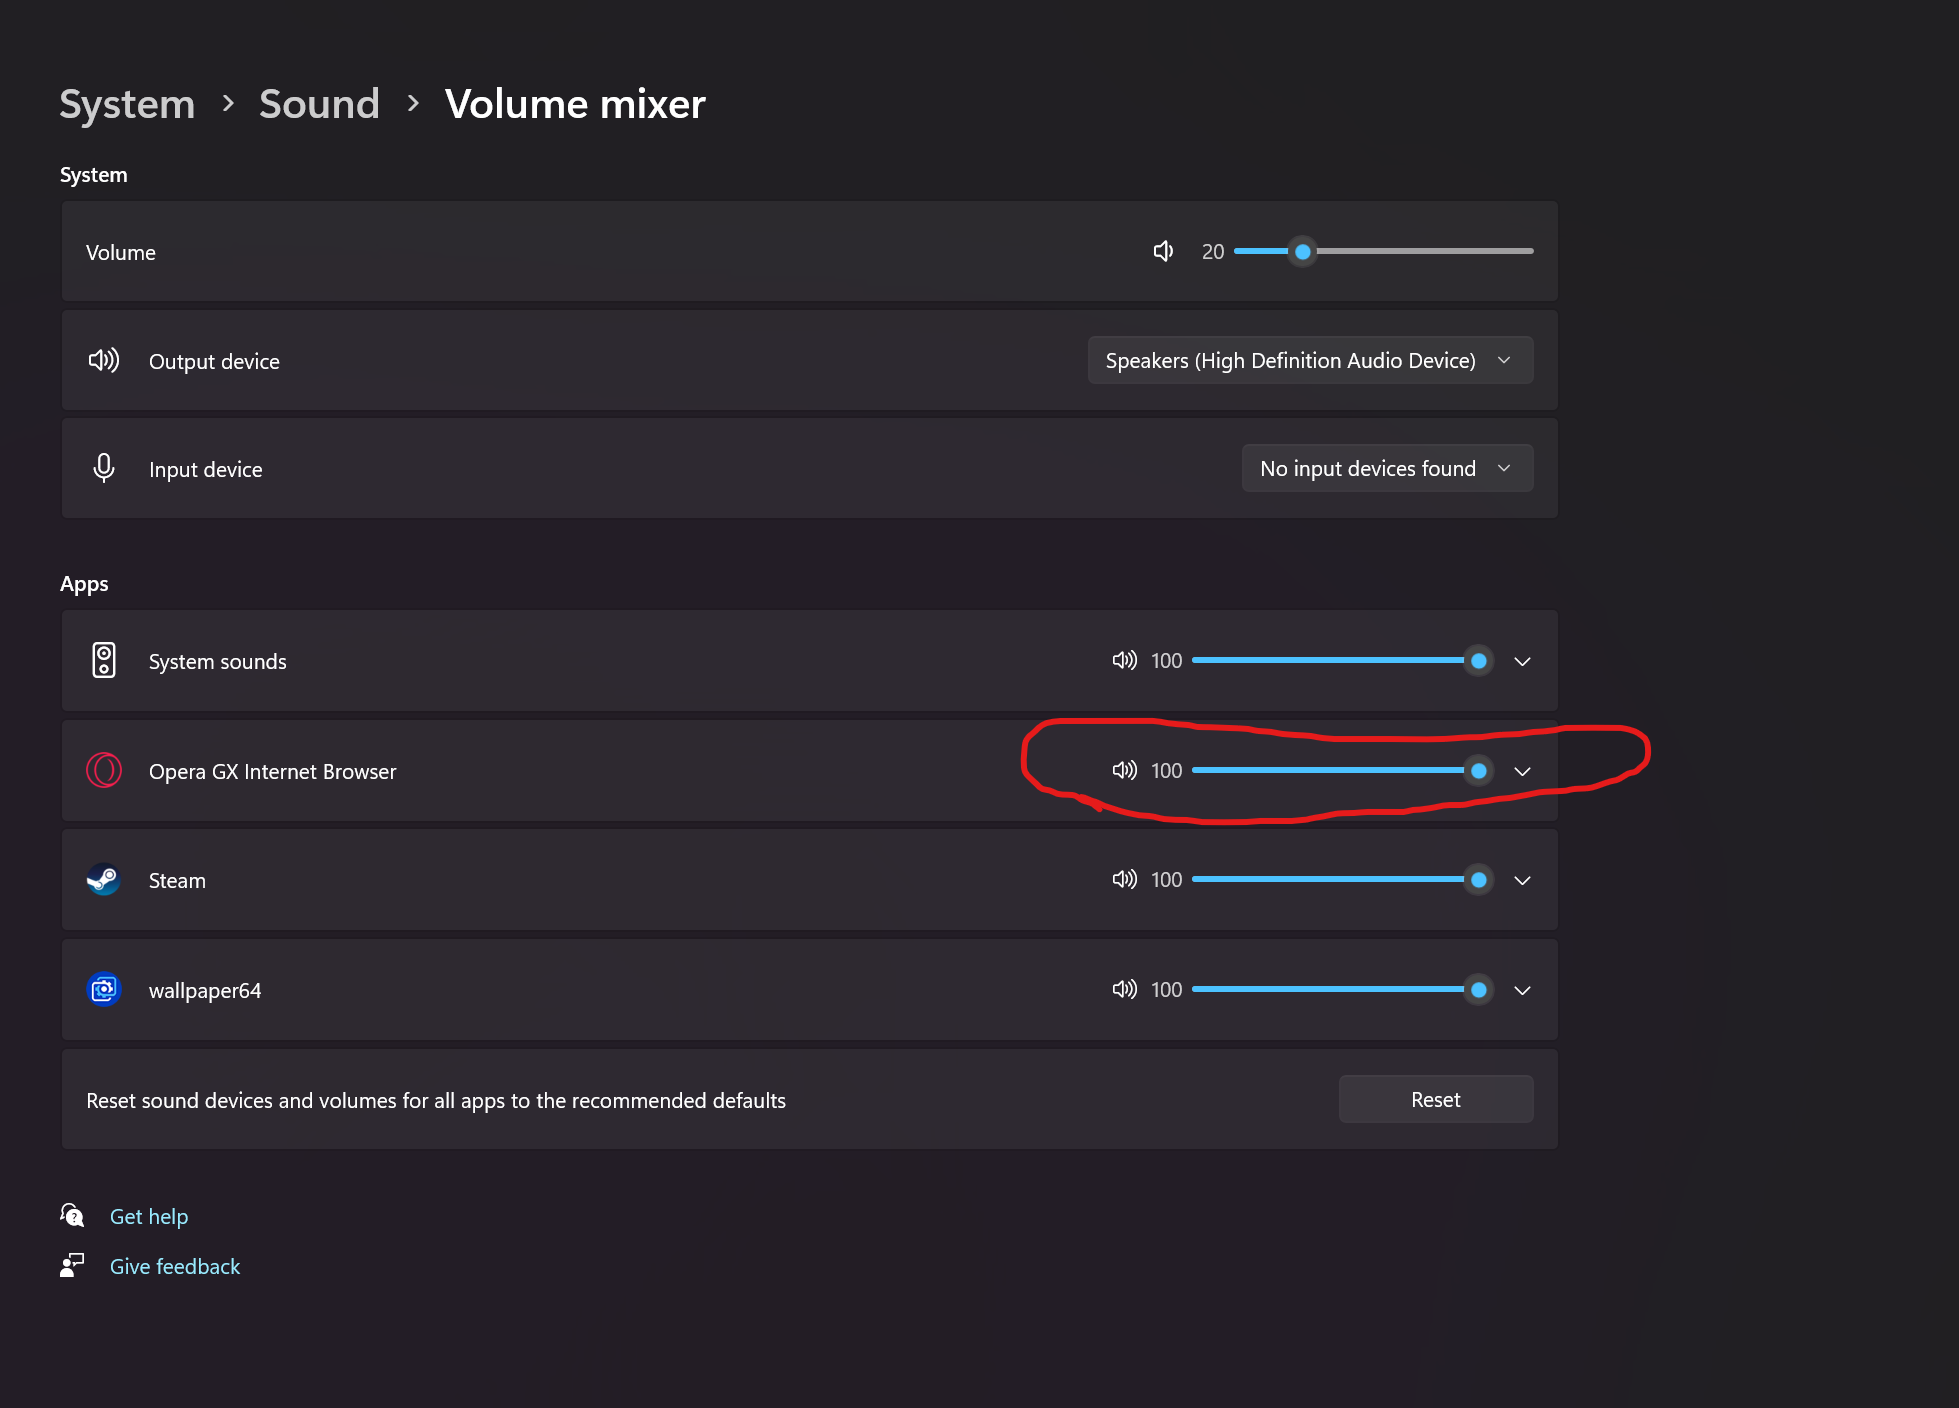The image size is (1959, 1408).
Task: Navigate to System in breadcrumb
Action: 127,104
